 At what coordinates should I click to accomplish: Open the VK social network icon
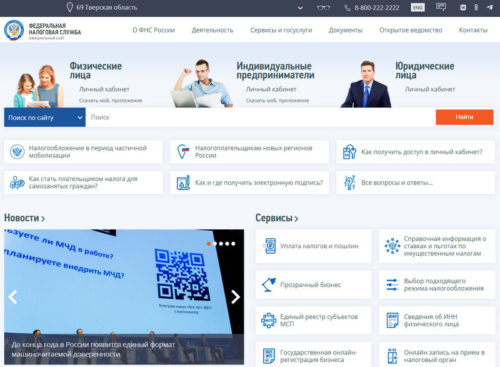pos(463,7)
